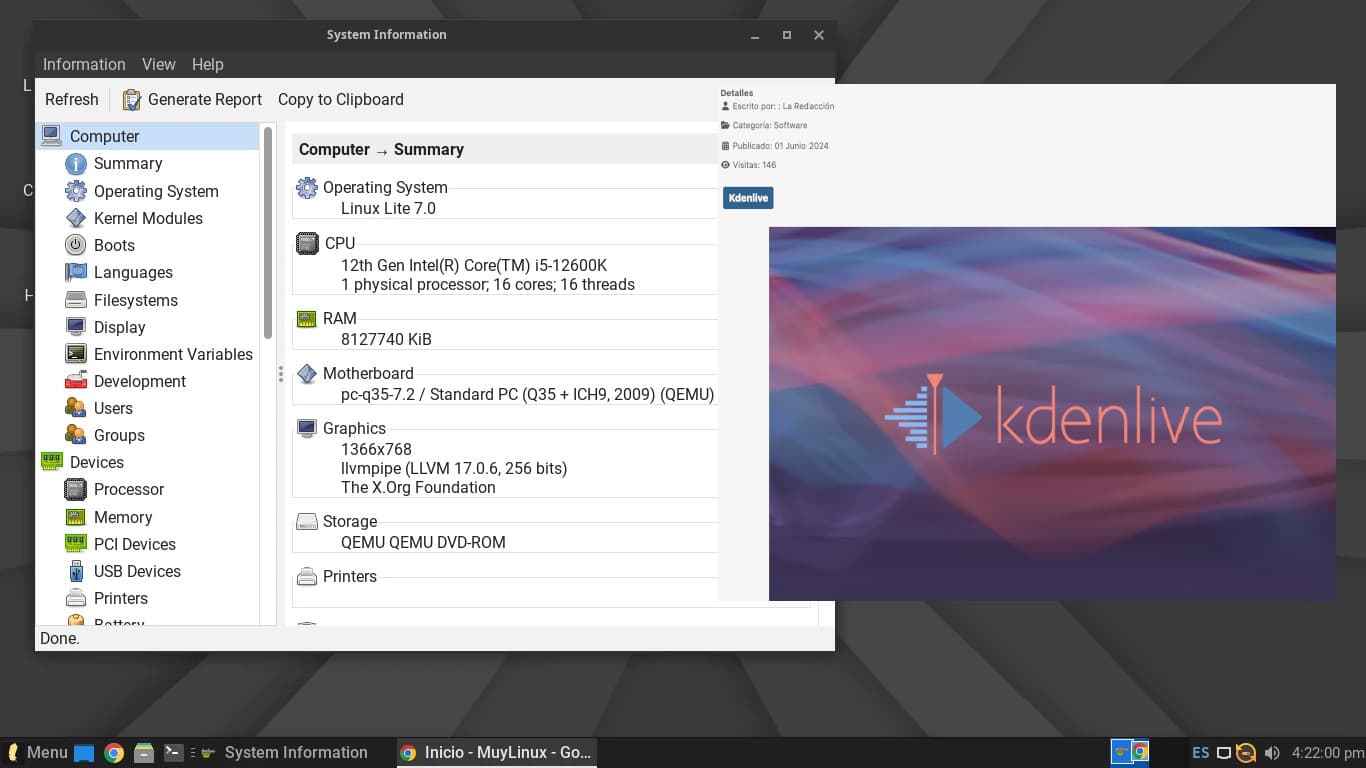Select the Computer category in sidebar

tap(148, 136)
